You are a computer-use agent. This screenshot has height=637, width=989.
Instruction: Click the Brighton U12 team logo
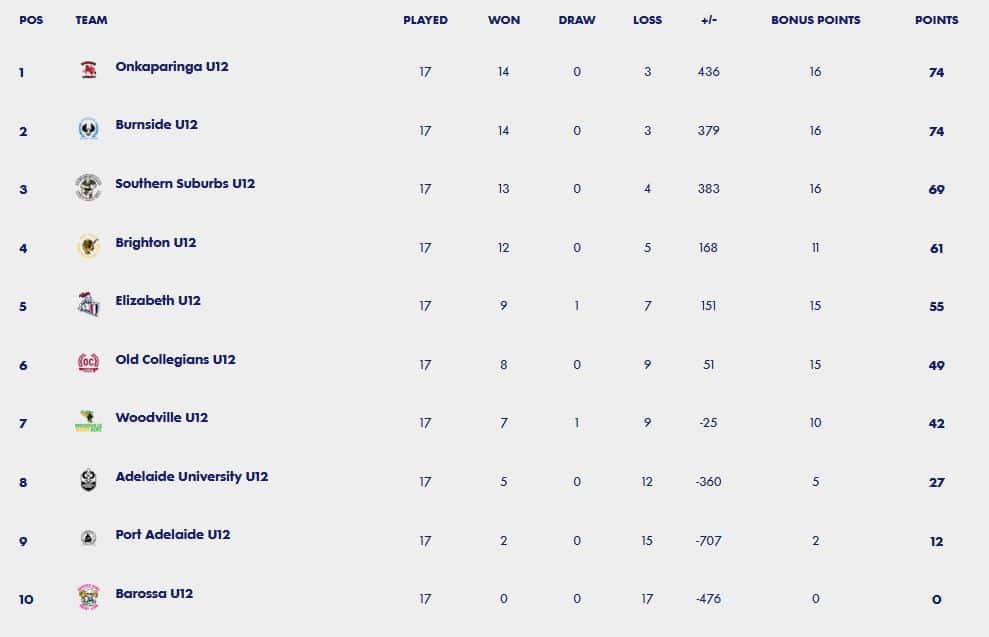[88, 246]
